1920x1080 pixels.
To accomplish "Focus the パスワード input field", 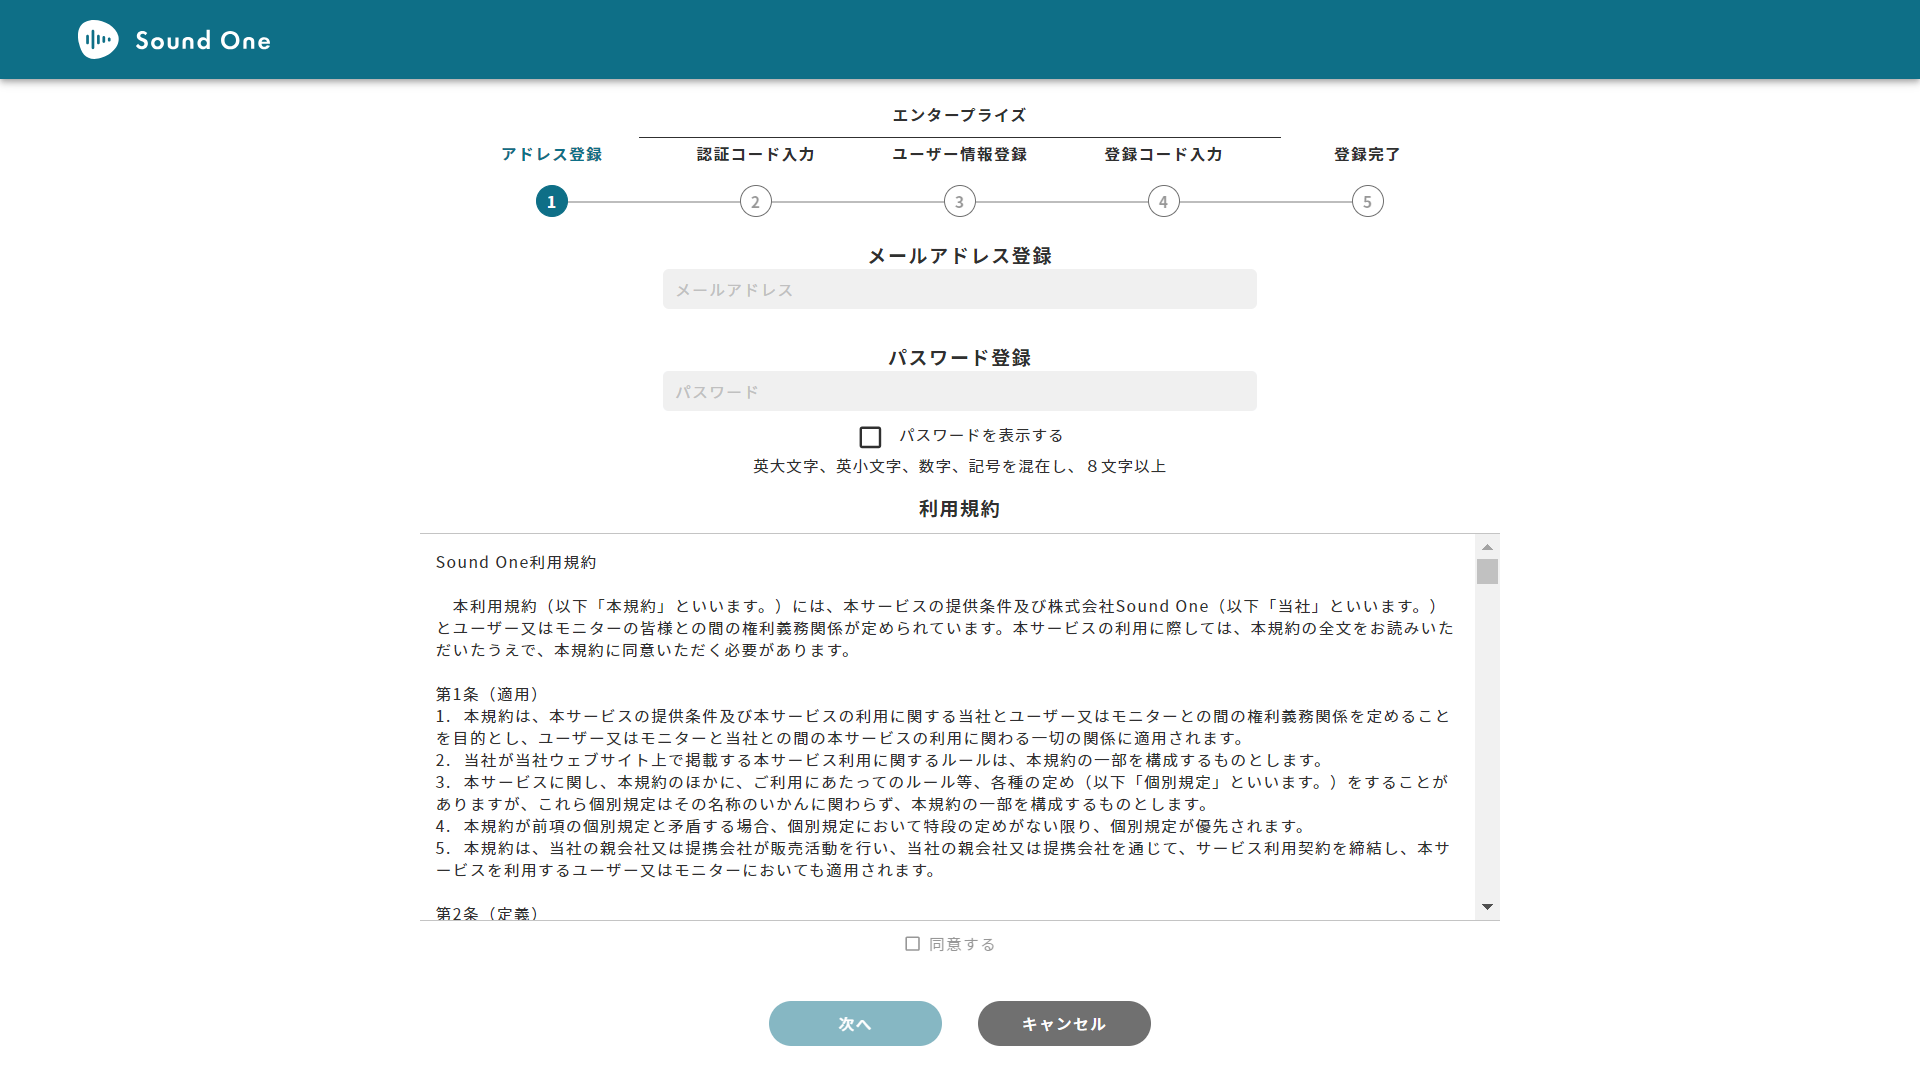I will tap(960, 391).
